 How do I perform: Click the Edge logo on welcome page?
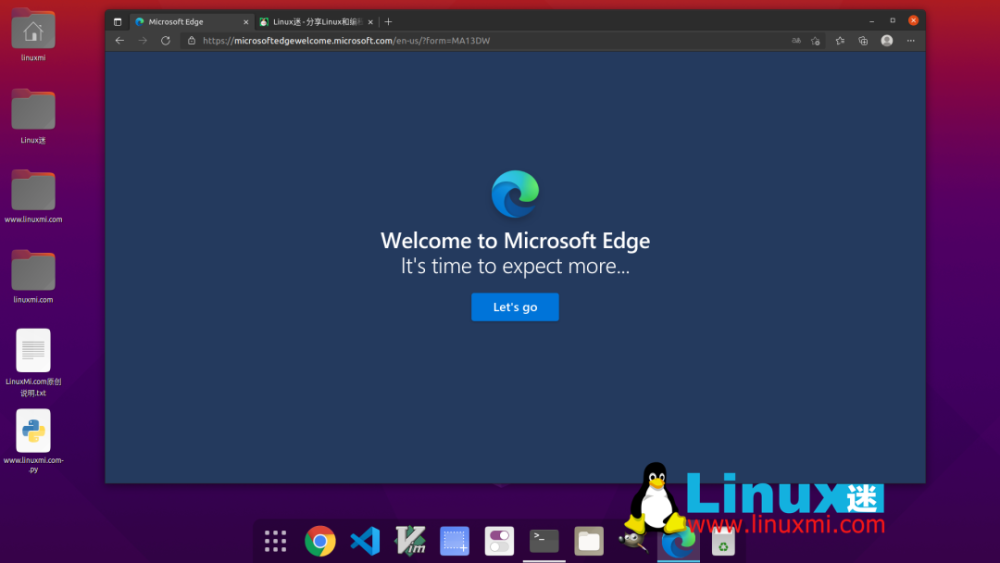coord(515,194)
